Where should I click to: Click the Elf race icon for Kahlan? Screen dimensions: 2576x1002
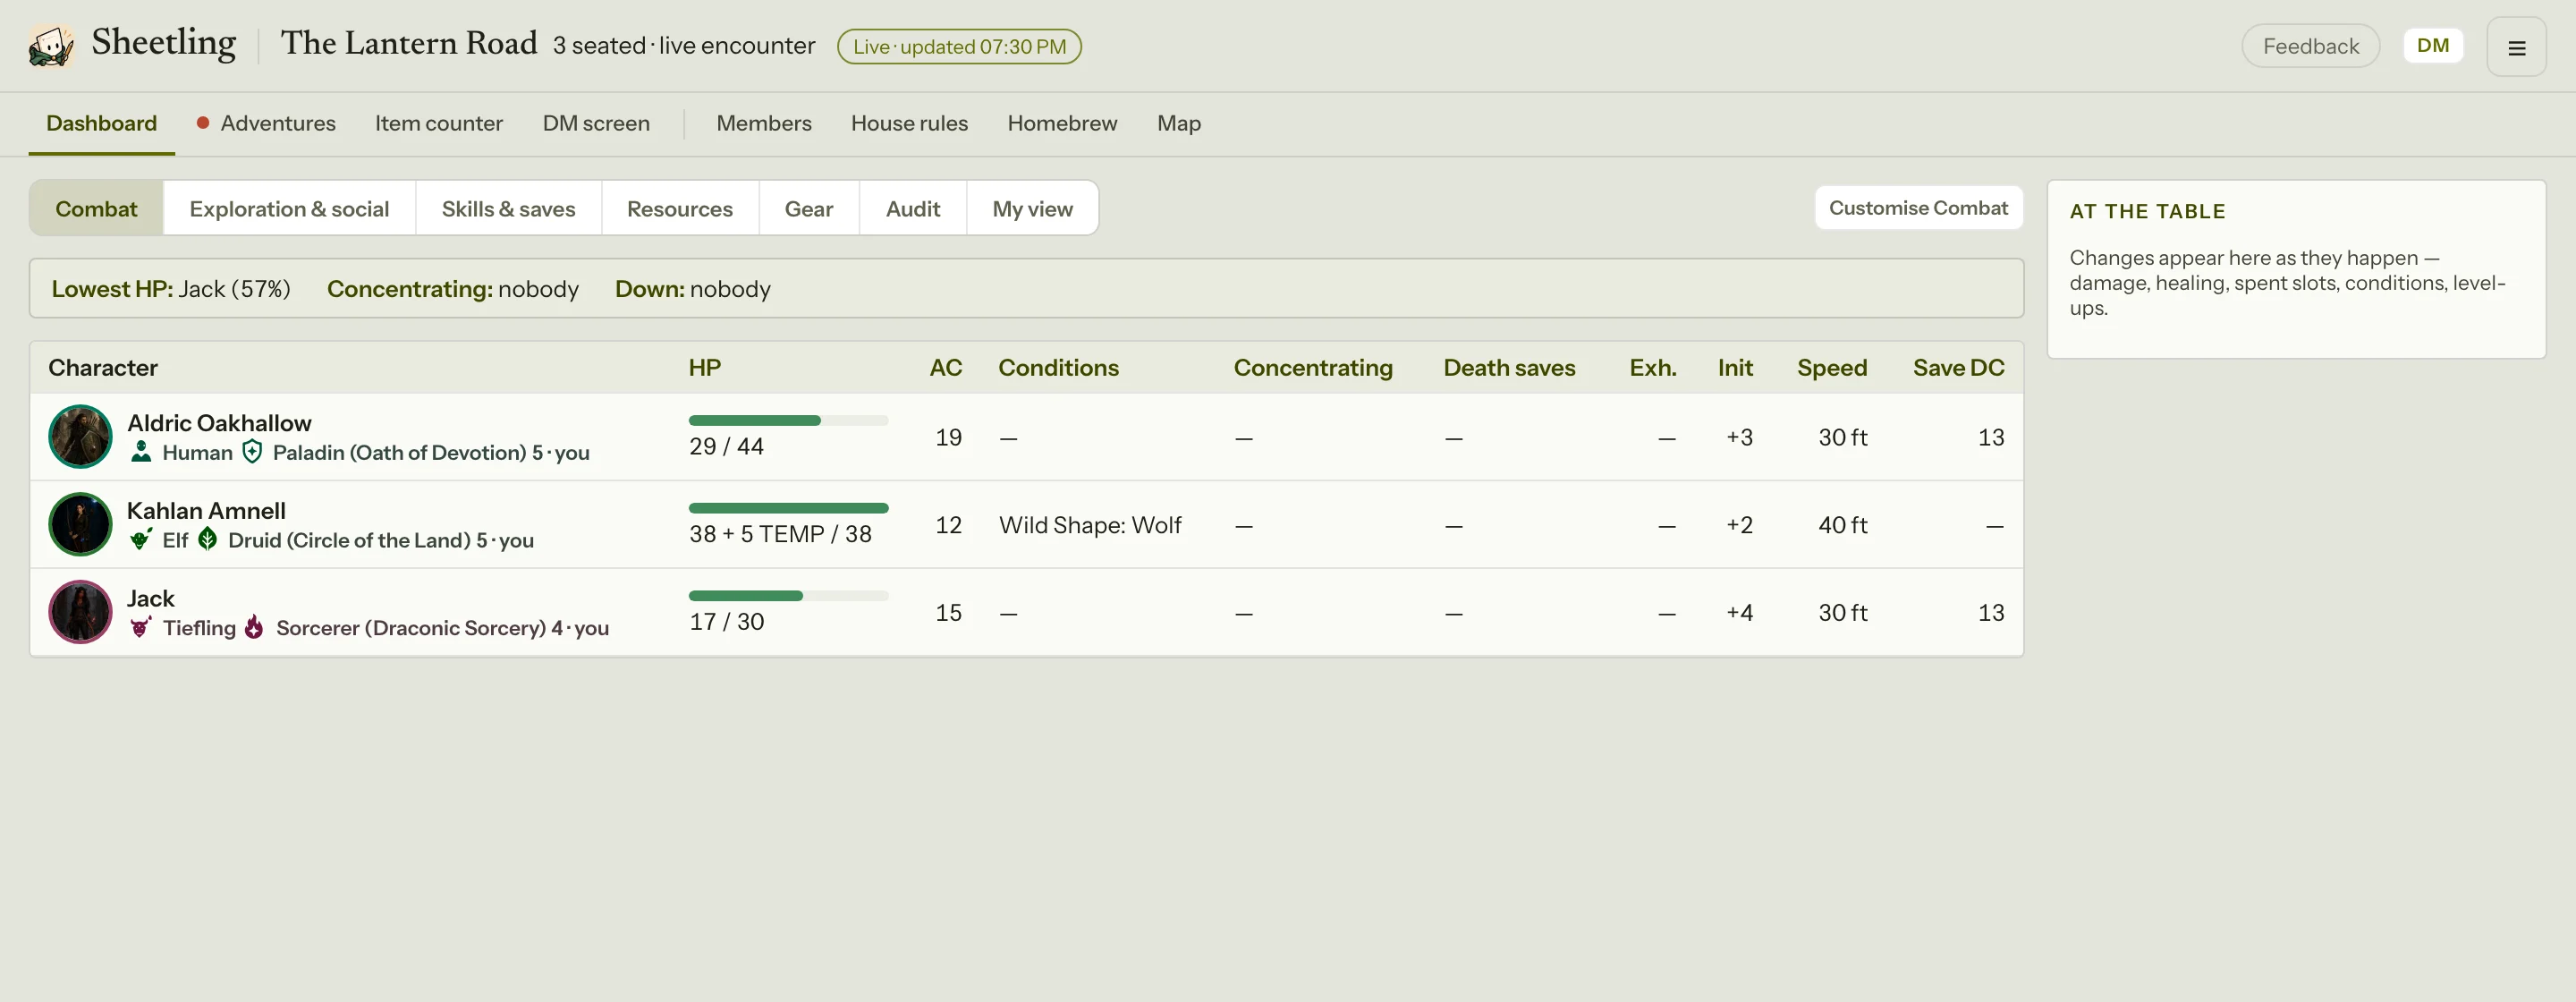(x=141, y=540)
